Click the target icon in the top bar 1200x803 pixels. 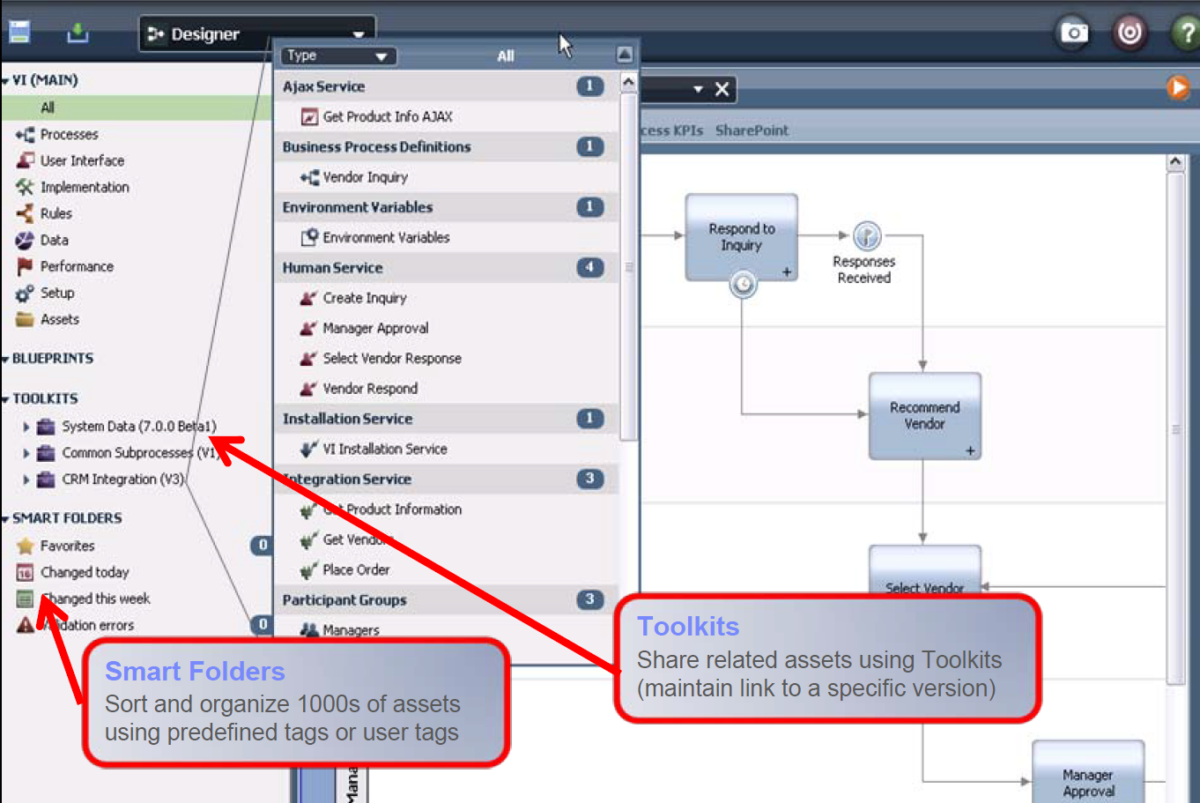(1129, 32)
